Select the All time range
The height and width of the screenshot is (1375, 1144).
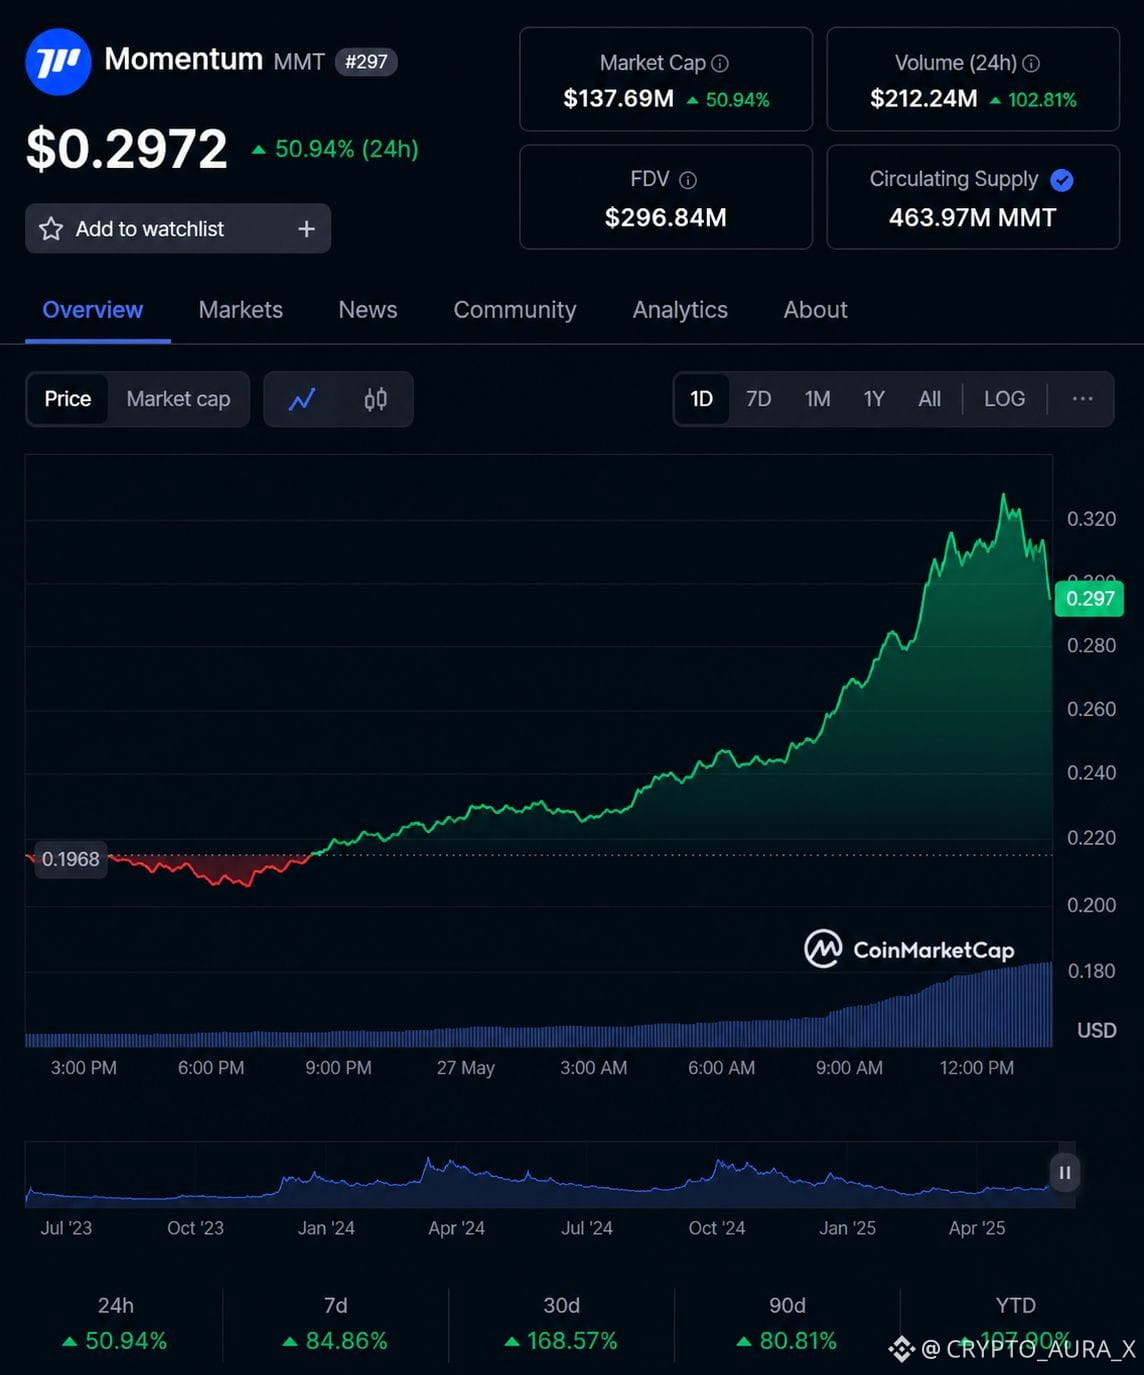click(930, 399)
